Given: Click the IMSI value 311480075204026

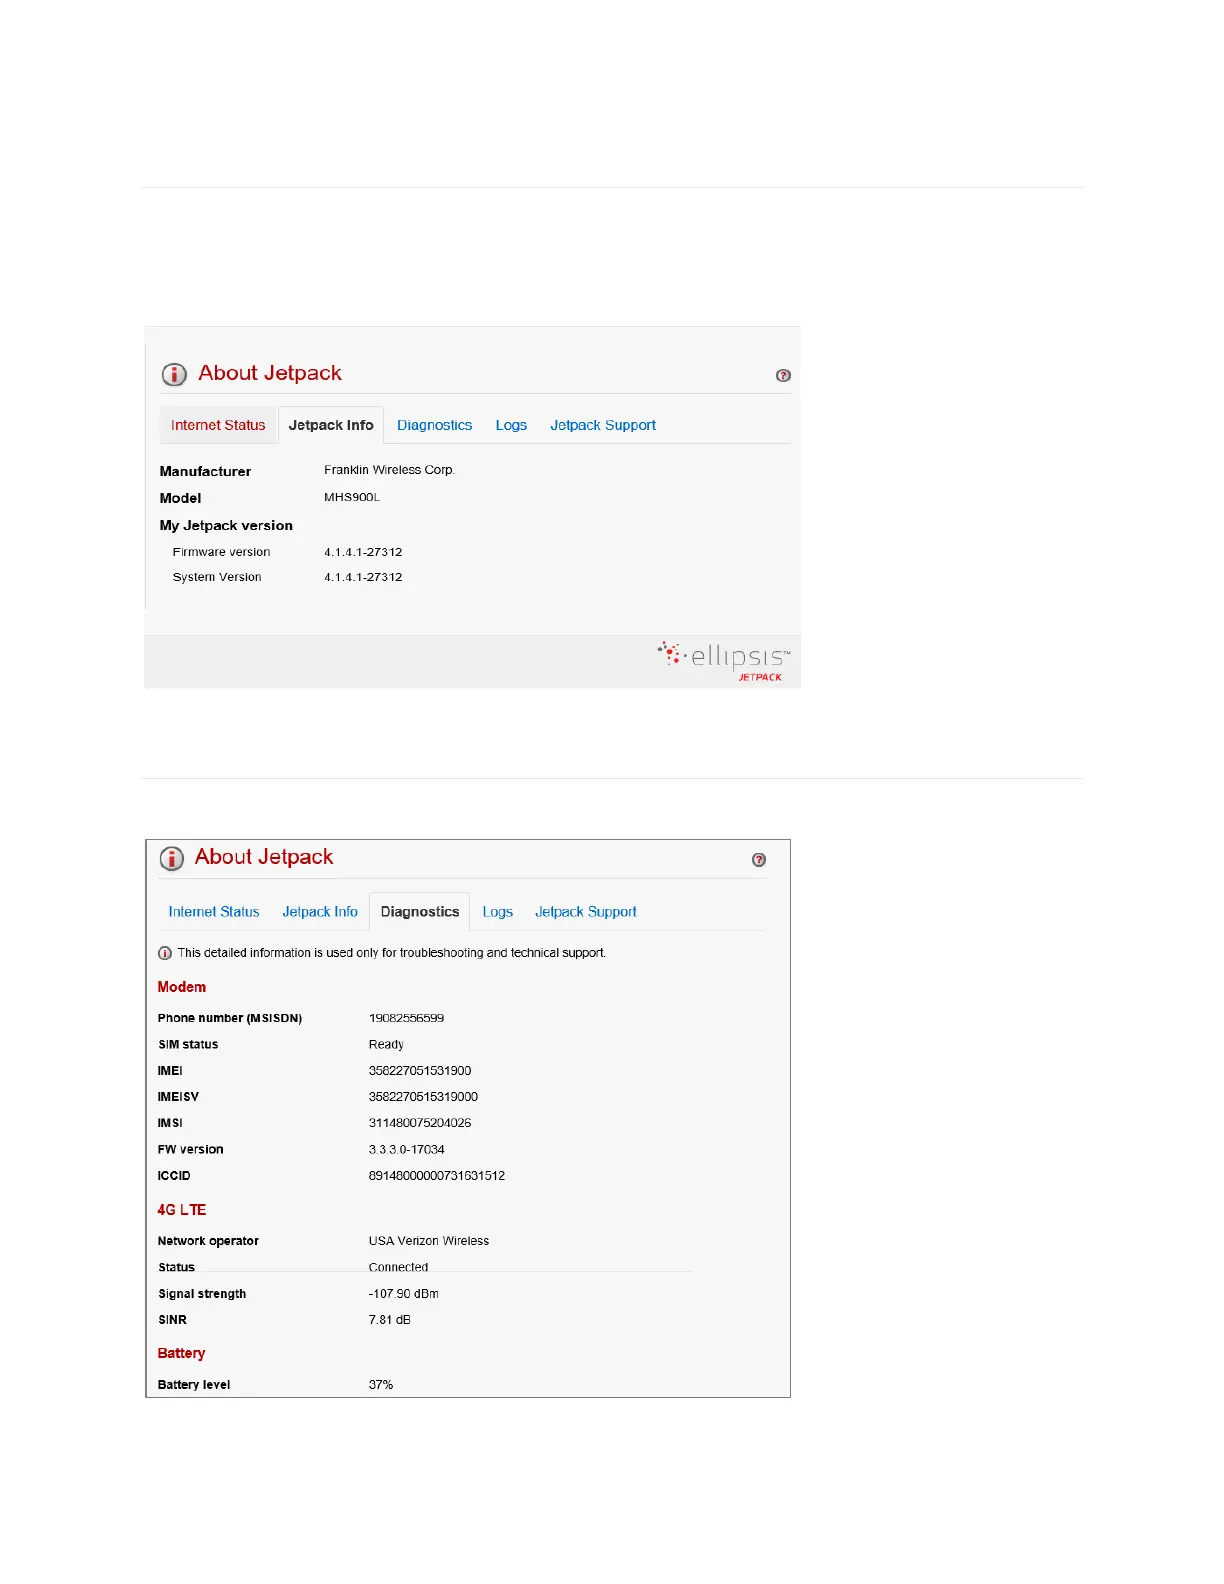Looking at the screenshot, I should pos(420,1123).
